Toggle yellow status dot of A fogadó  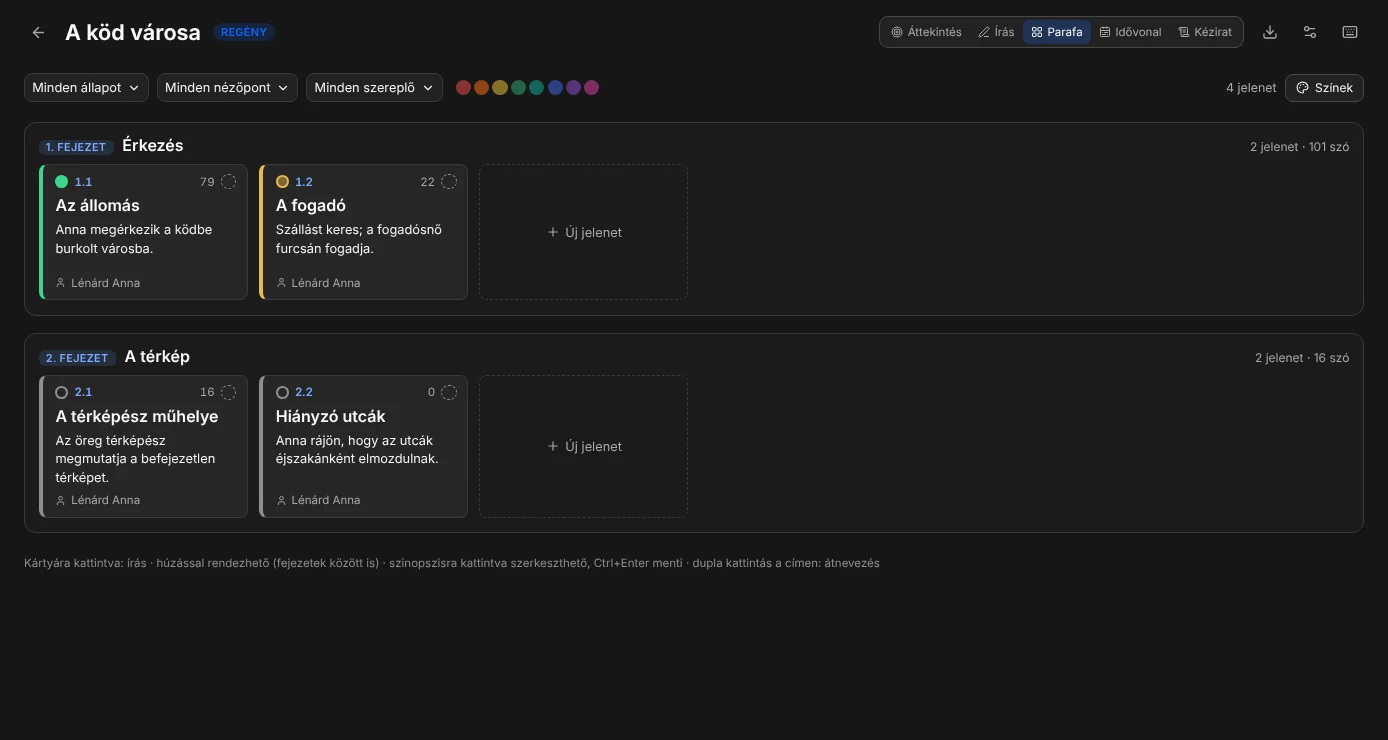(x=282, y=182)
